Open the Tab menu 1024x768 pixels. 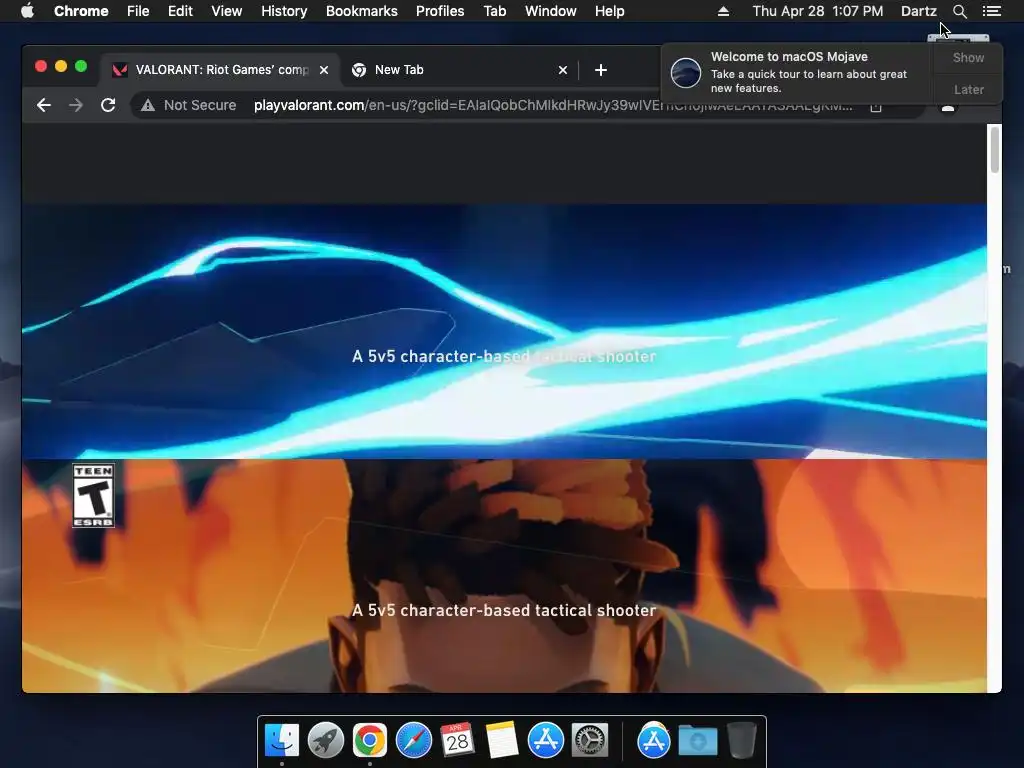495,11
